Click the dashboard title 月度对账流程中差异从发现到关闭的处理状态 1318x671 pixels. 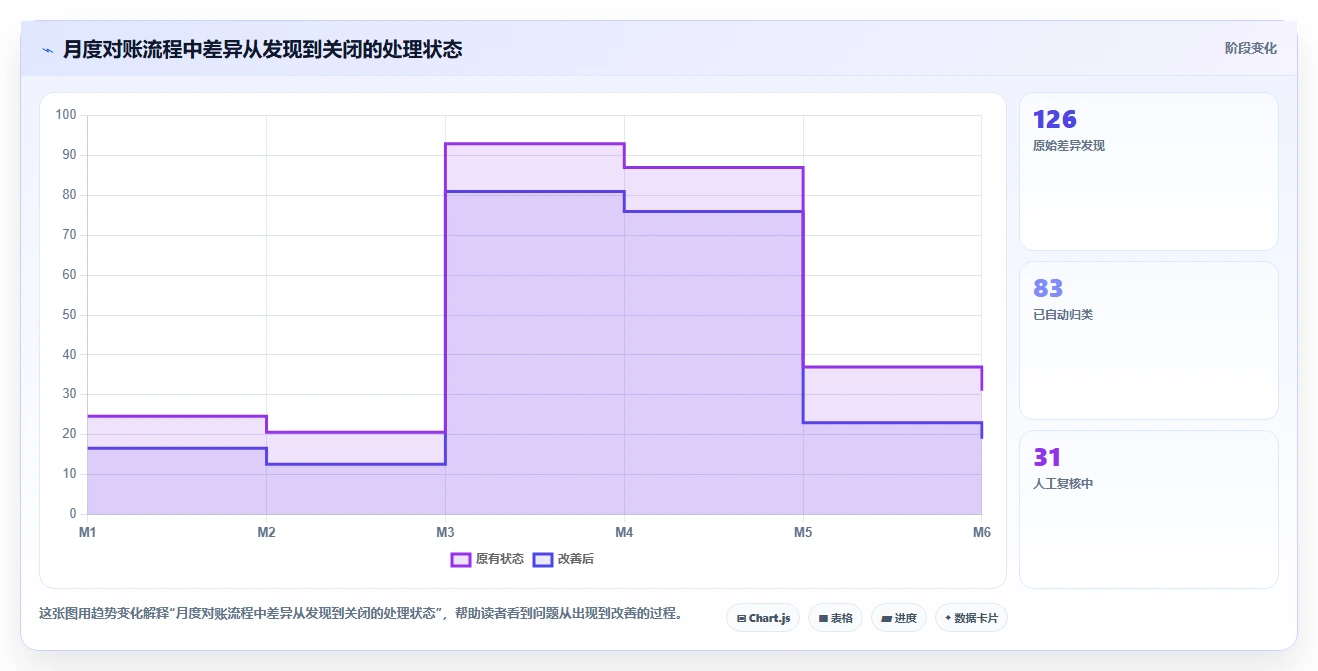262,49
